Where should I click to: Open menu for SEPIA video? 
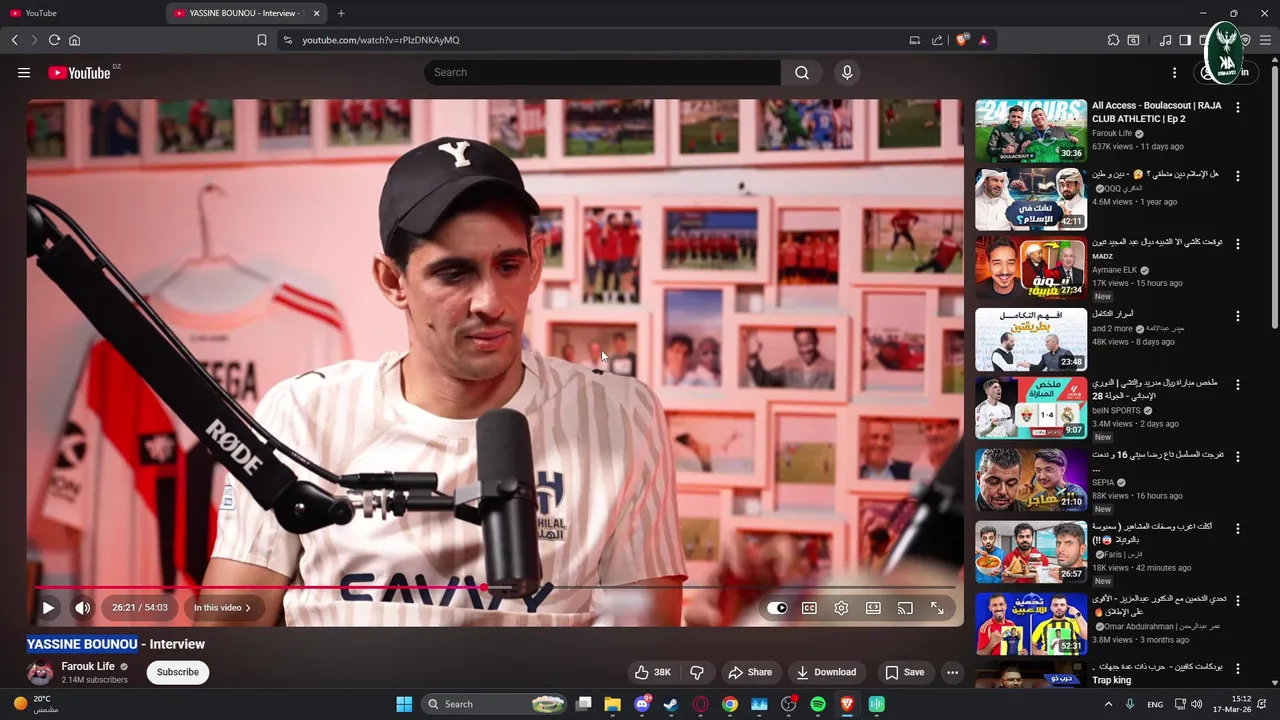tap(1238, 456)
